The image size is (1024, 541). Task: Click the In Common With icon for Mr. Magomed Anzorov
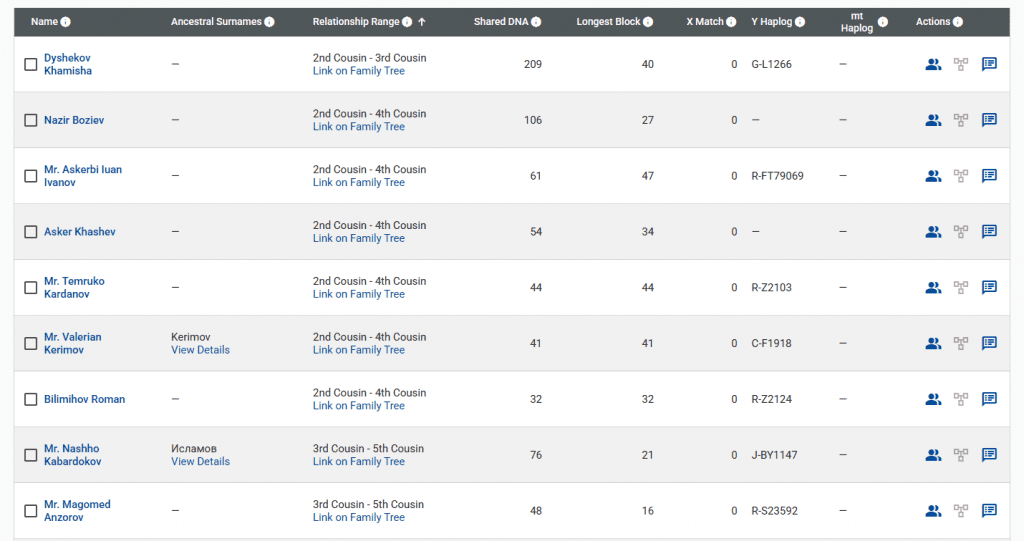pos(933,511)
